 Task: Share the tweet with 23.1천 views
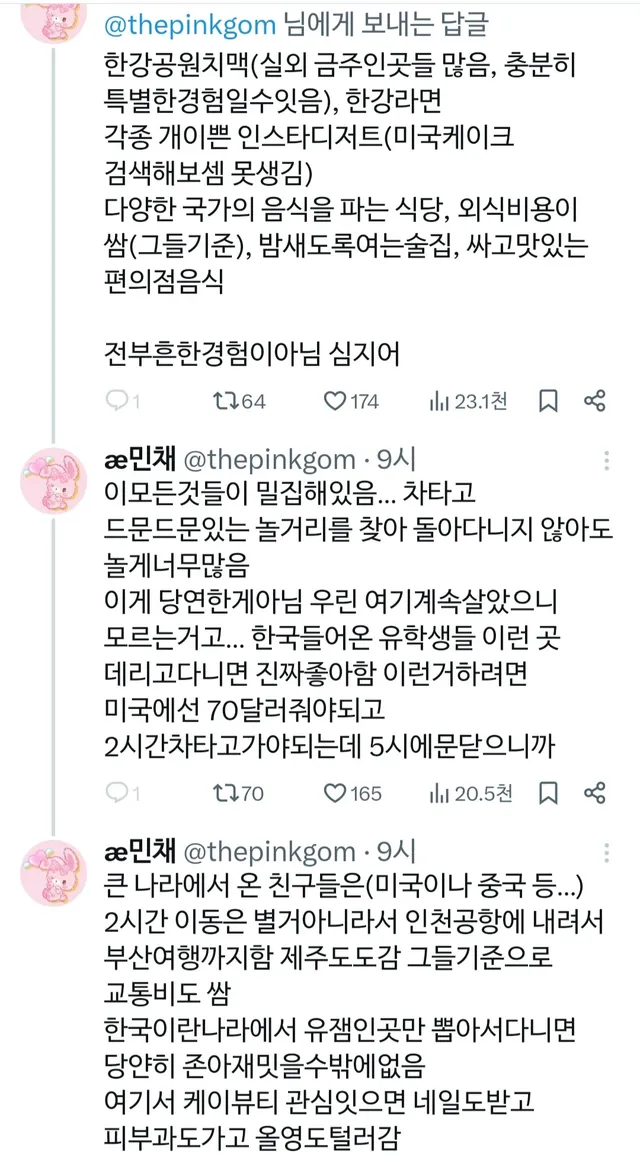pyautogui.click(x=594, y=401)
